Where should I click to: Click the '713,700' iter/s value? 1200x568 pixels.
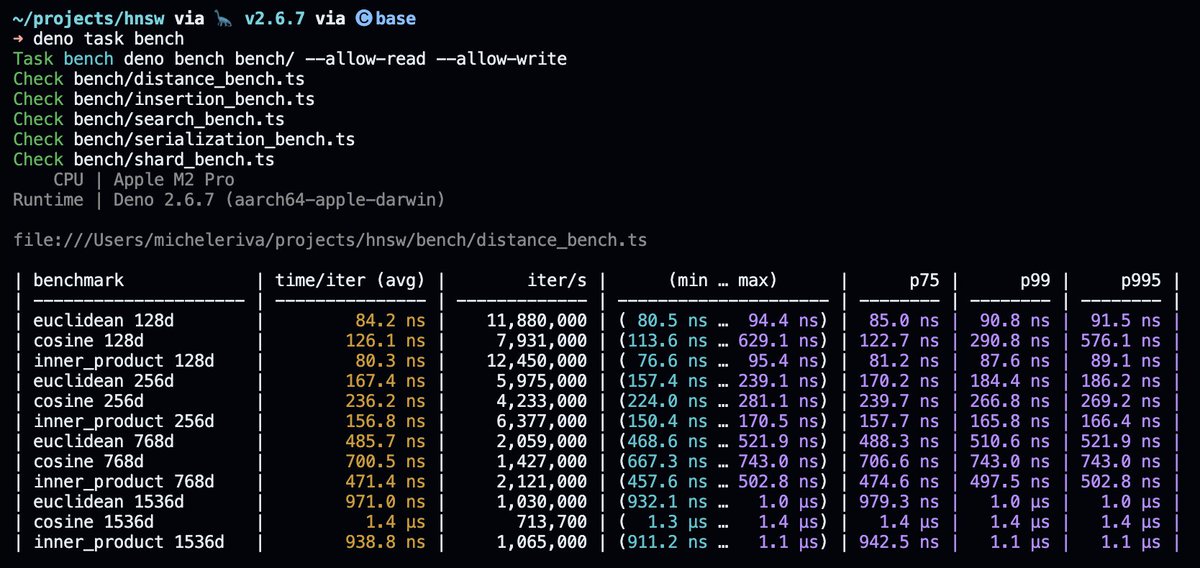[552, 521]
